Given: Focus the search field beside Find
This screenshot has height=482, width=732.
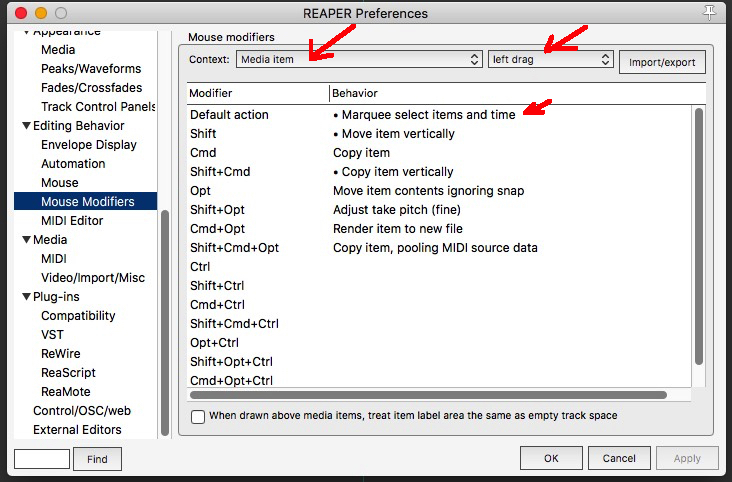Looking at the screenshot, I should click(x=42, y=459).
